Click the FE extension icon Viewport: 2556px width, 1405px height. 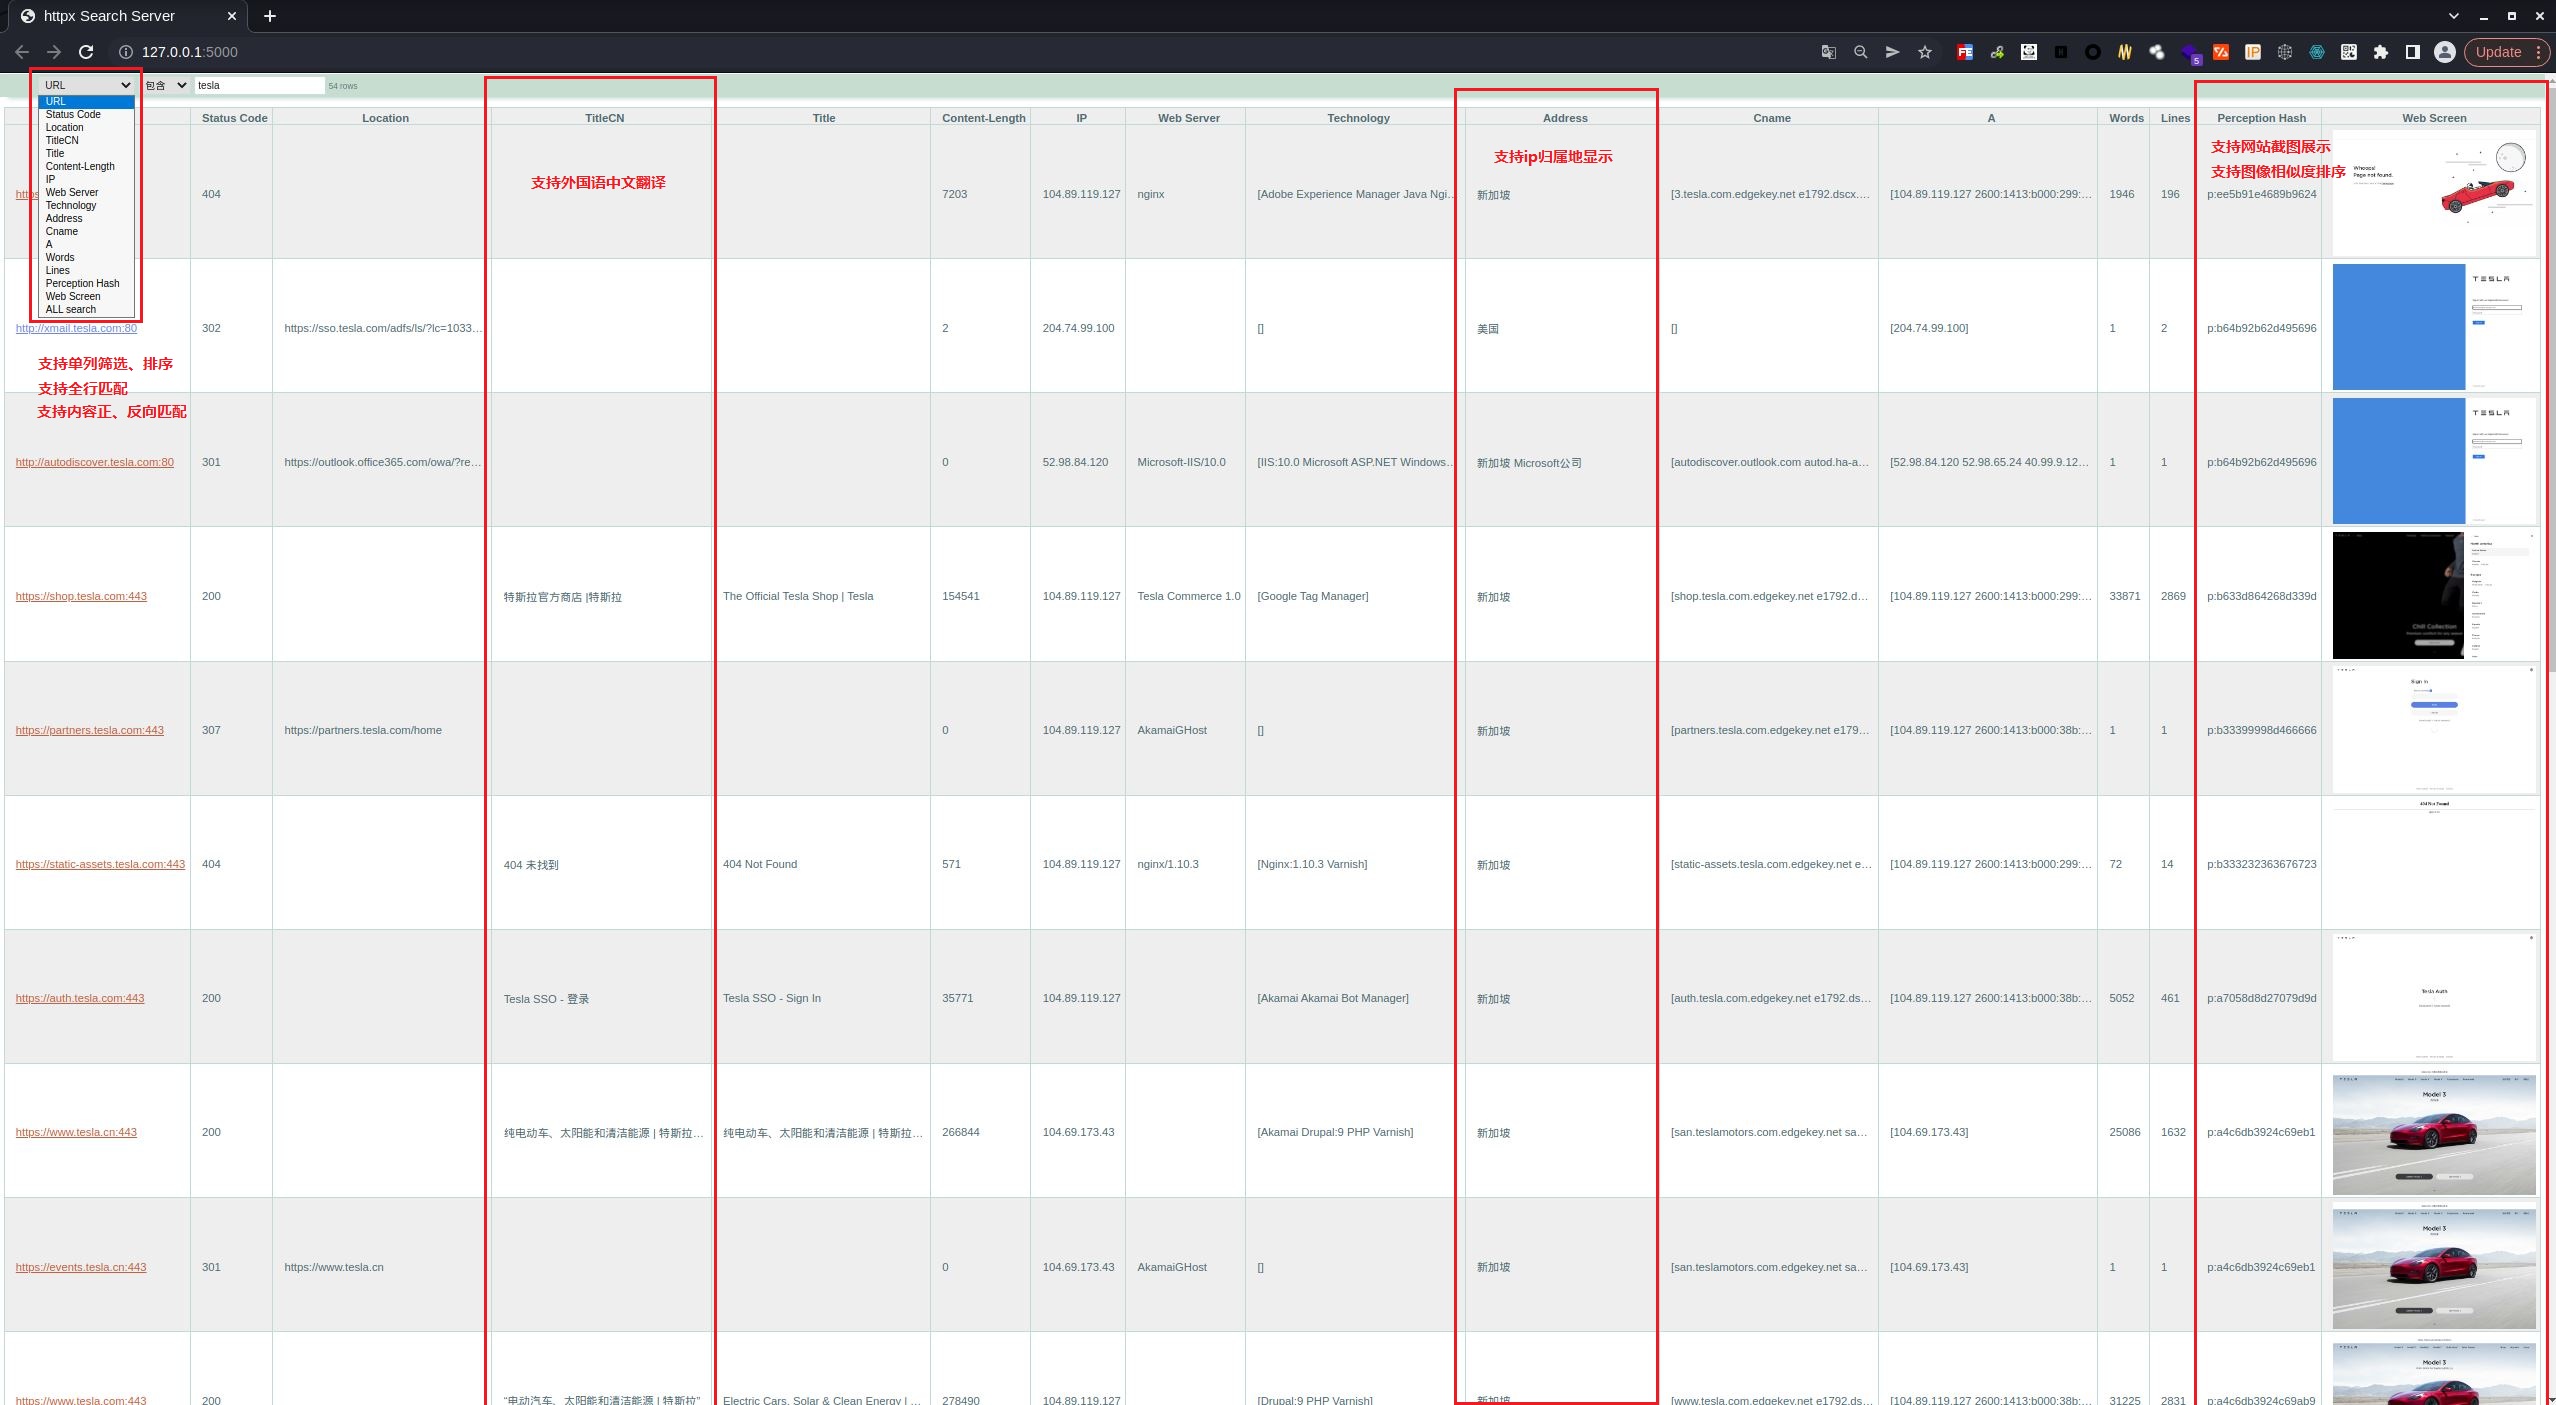click(1964, 52)
